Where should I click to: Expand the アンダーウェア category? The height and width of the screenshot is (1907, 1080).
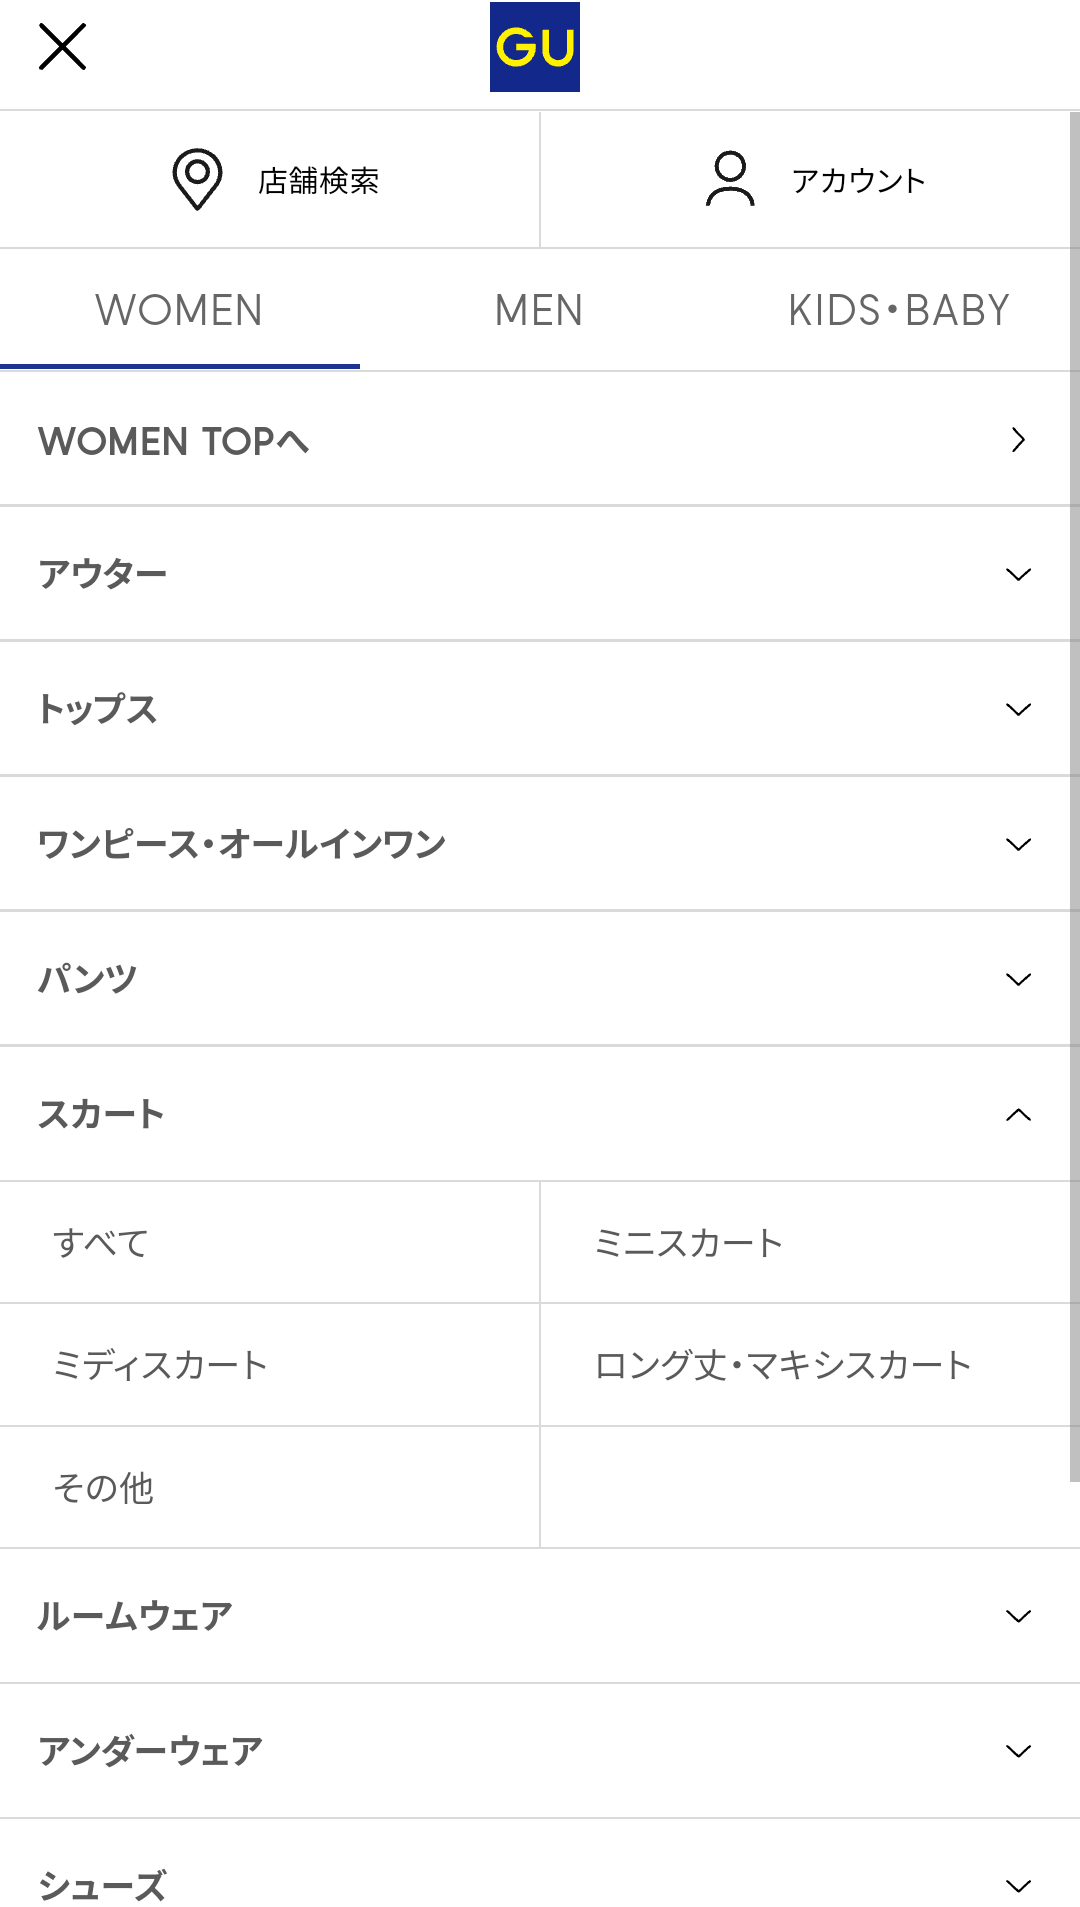pyautogui.click(x=1018, y=1751)
